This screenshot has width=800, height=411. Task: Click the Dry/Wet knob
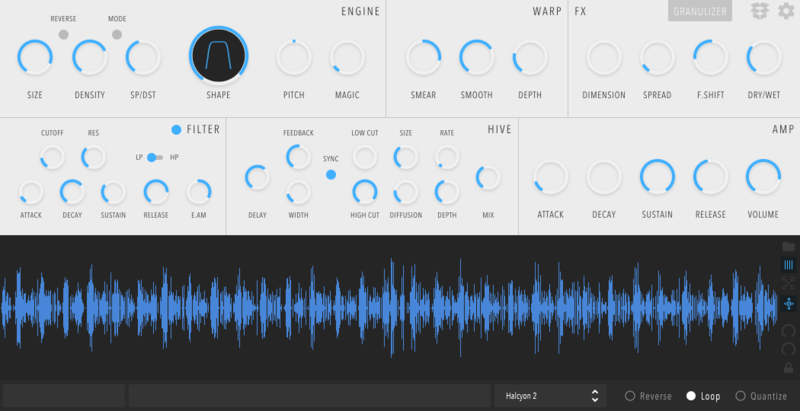point(764,59)
